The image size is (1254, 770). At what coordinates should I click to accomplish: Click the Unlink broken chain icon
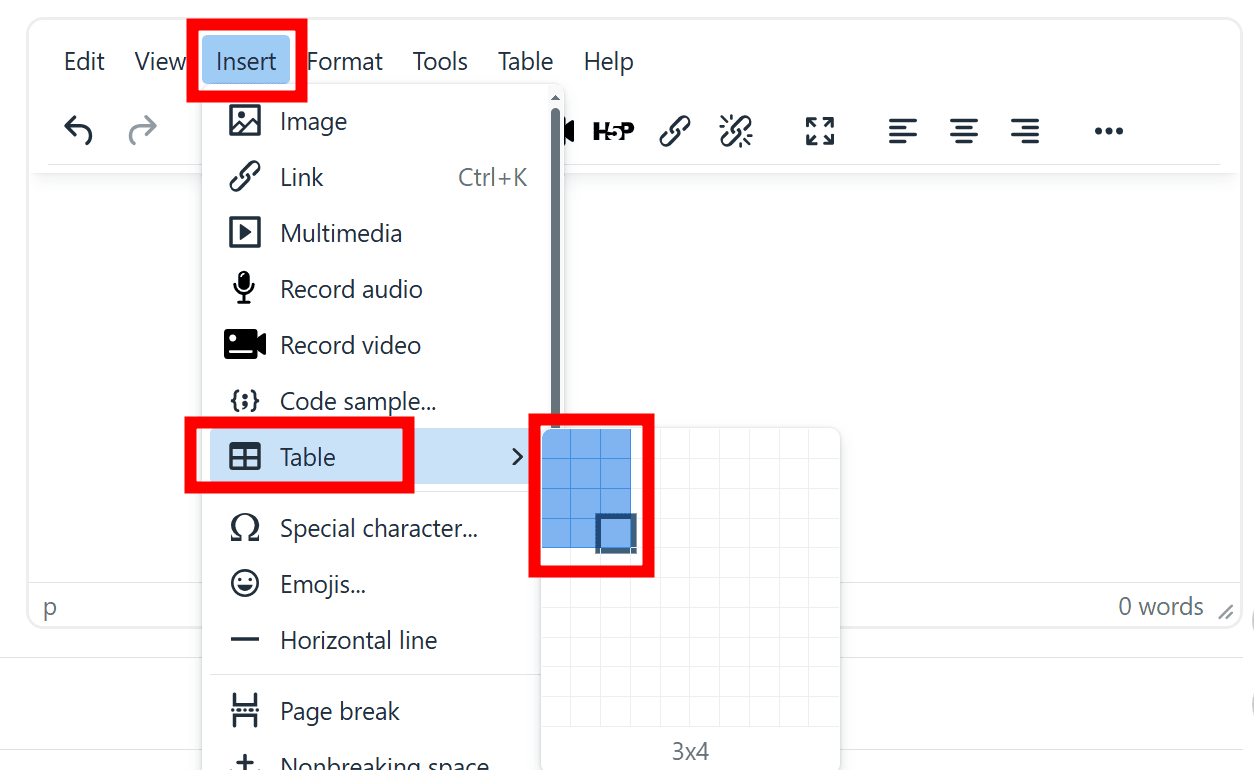tap(736, 131)
